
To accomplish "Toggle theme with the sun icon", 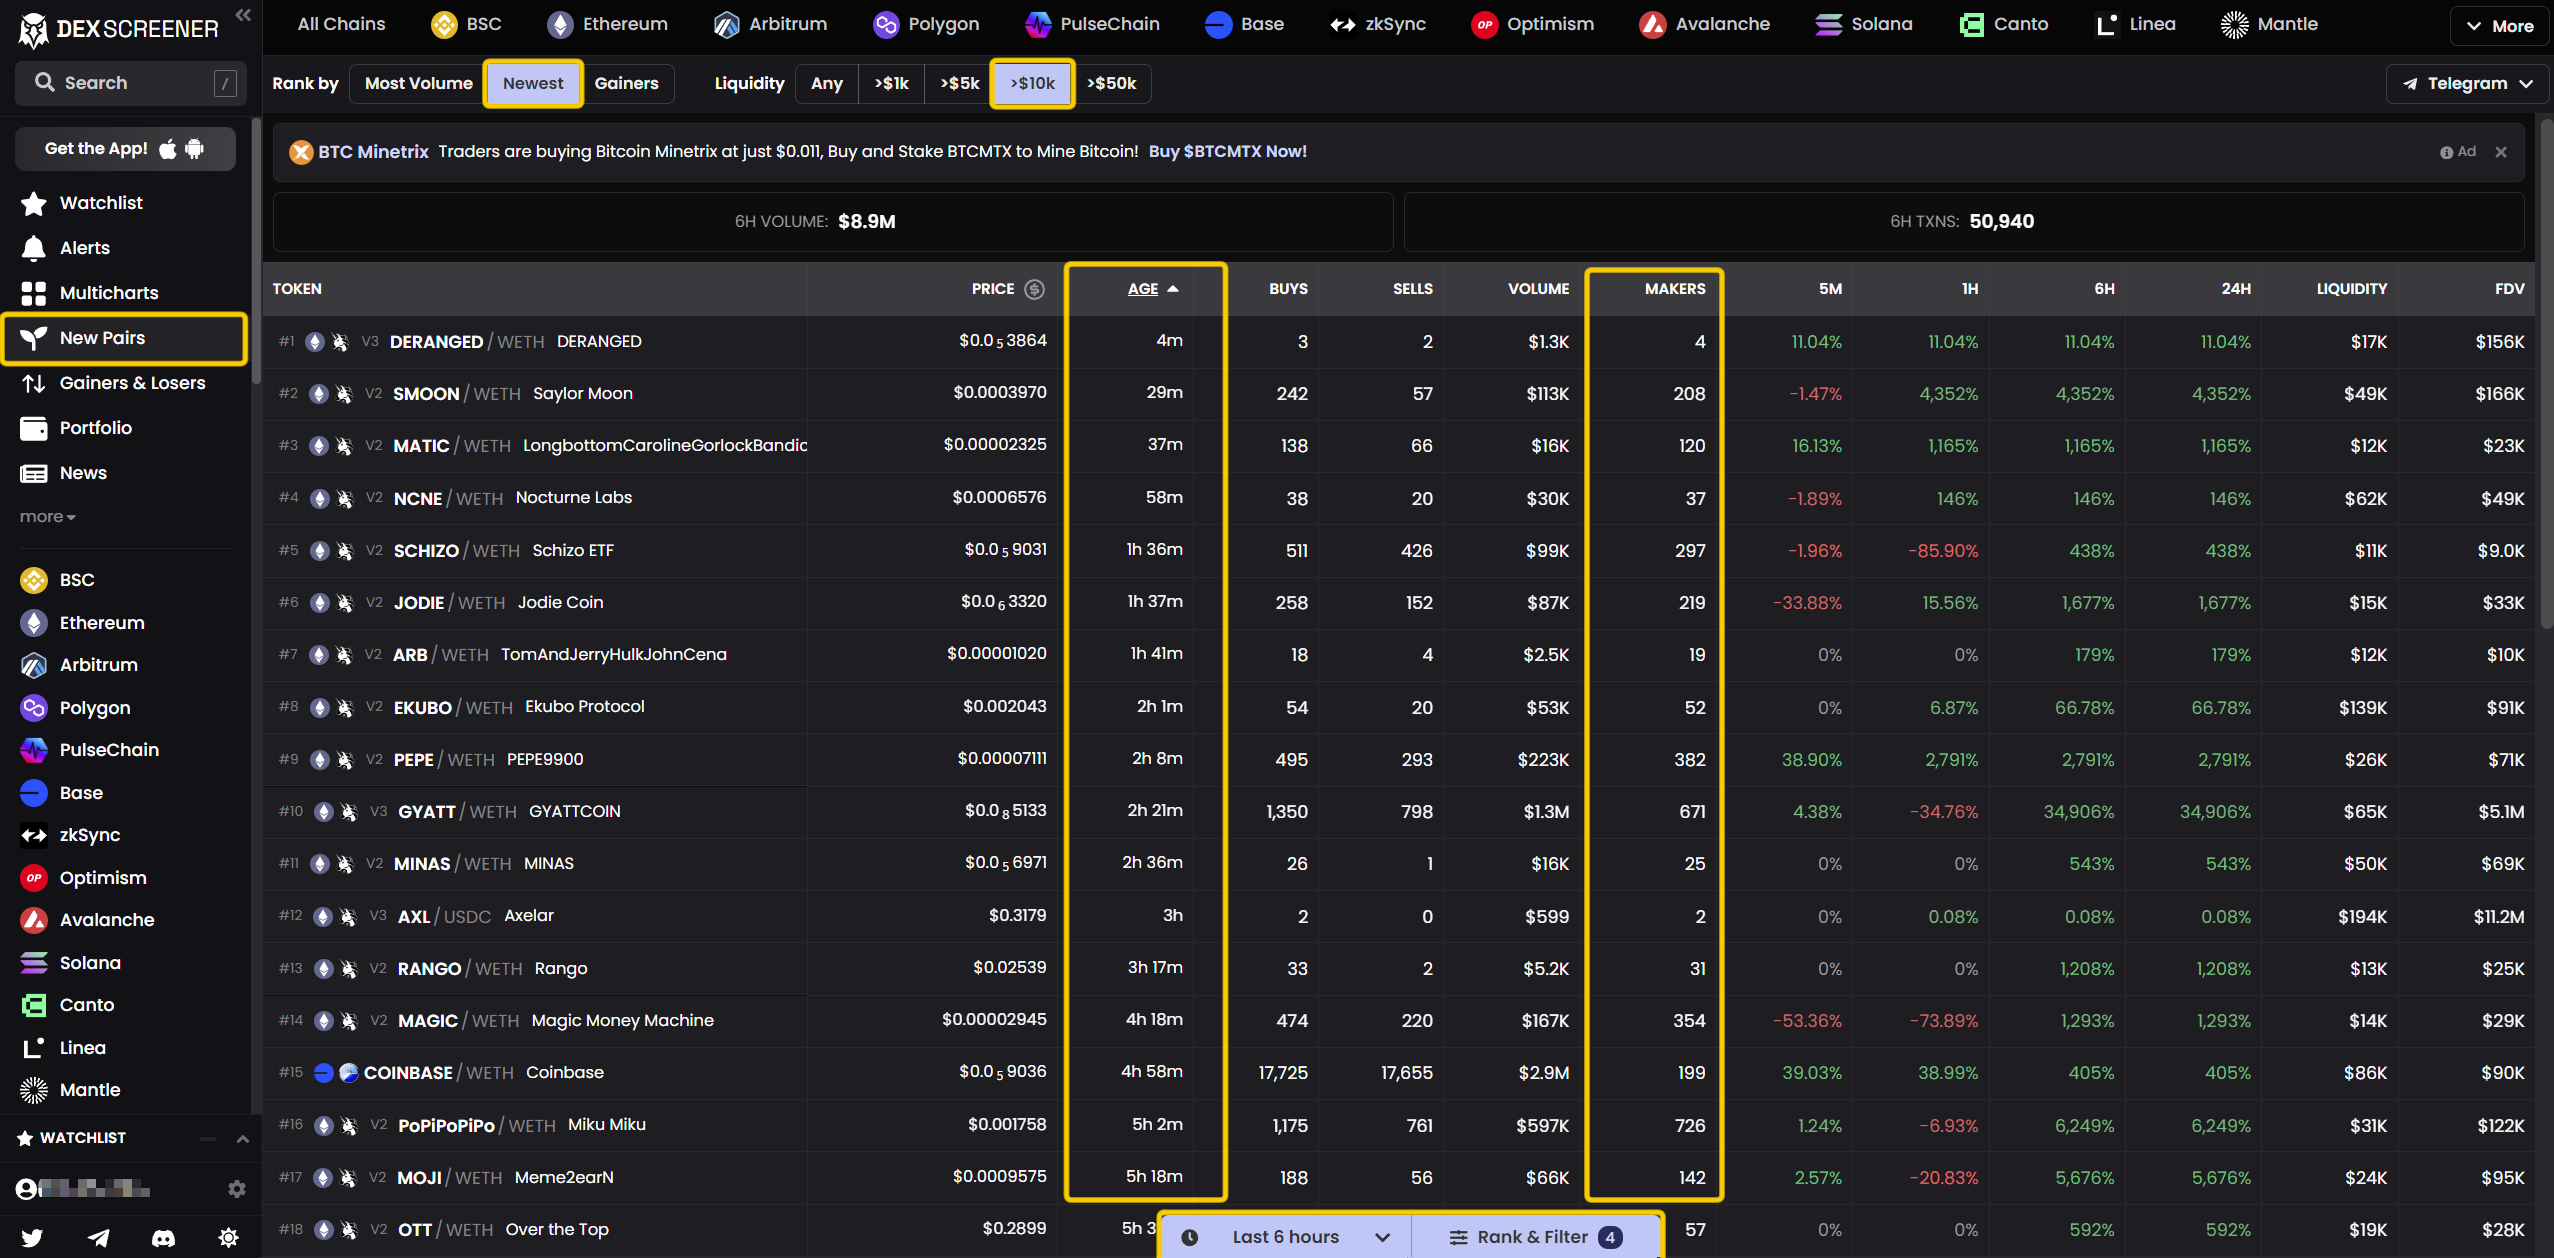I will [228, 1238].
